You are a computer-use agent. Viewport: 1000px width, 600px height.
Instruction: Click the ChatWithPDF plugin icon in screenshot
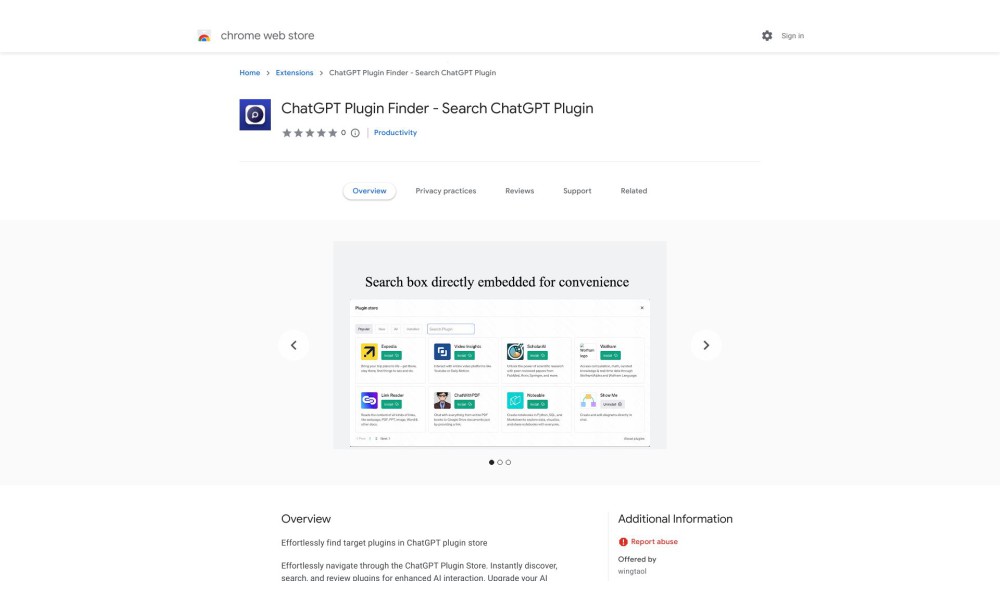[x=442, y=400]
